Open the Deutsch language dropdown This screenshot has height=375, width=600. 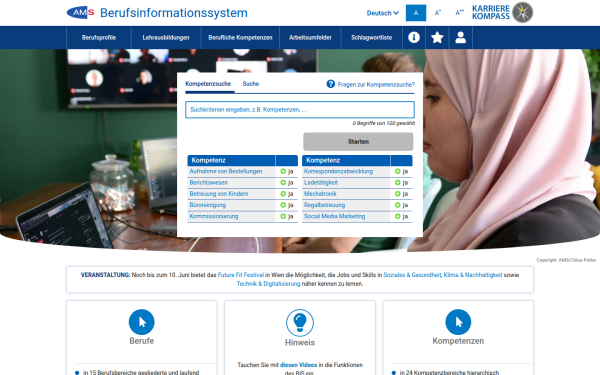coord(383,13)
